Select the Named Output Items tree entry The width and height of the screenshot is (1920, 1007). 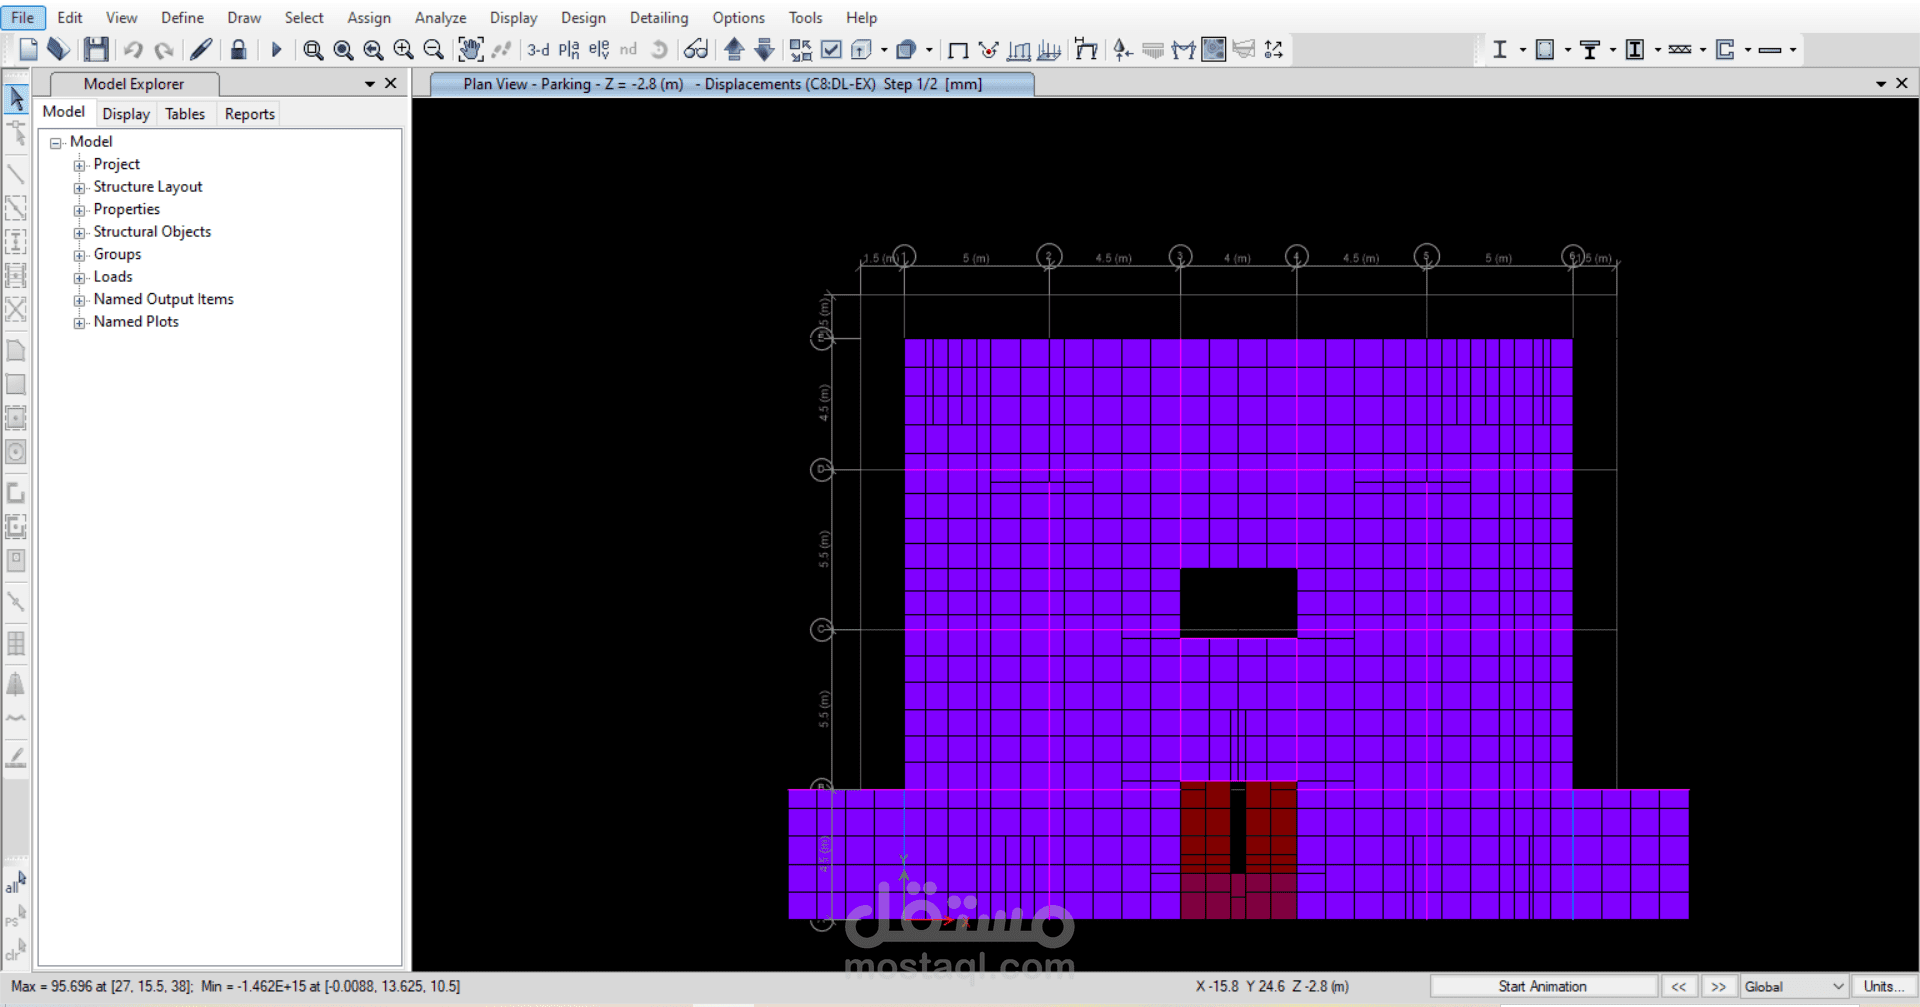pyautogui.click(x=163, y=299)
